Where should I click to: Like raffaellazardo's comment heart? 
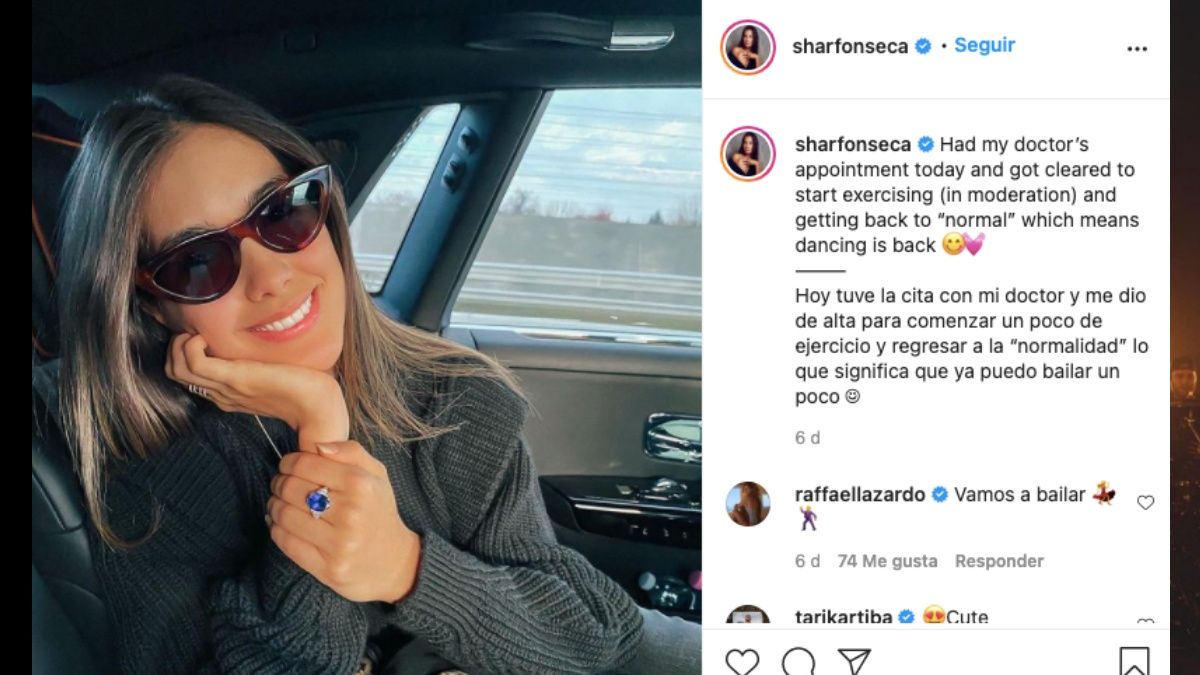click(x=1146, y=503)
